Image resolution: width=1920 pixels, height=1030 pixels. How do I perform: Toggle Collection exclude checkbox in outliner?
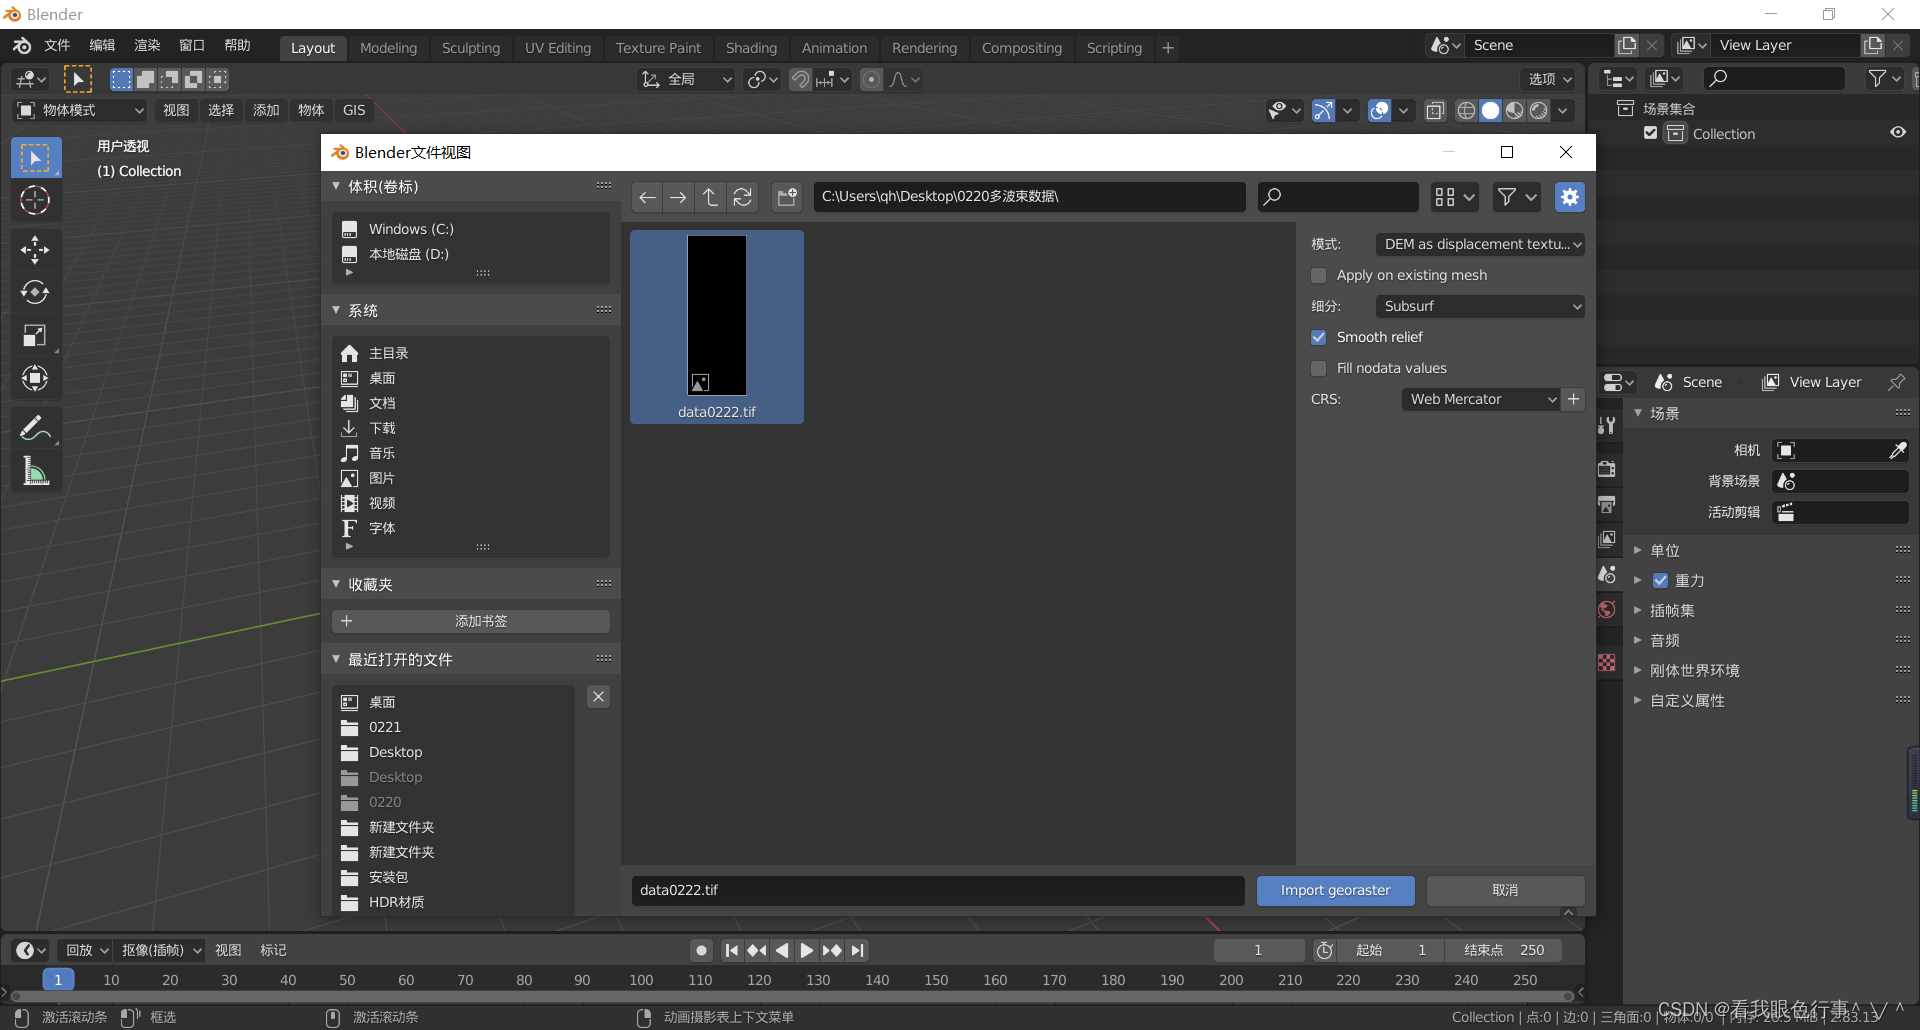1650,133
